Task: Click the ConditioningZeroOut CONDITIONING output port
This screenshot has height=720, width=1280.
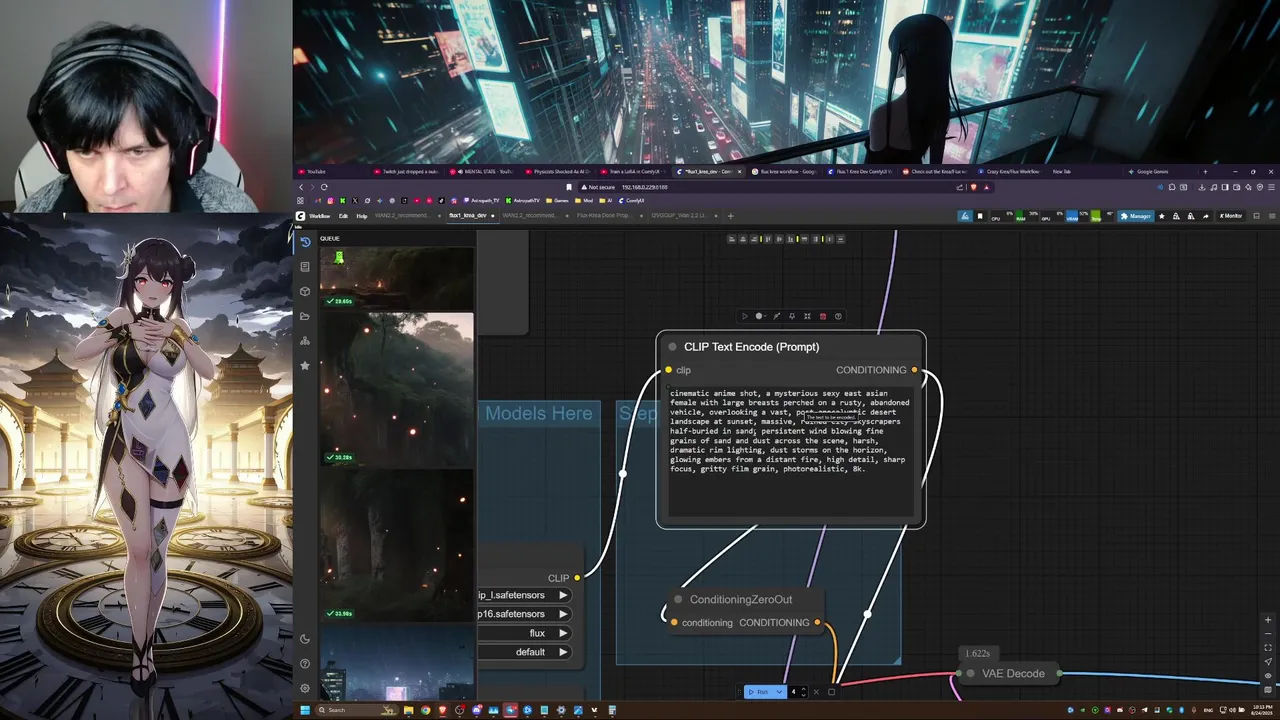Action: (817, 622)
